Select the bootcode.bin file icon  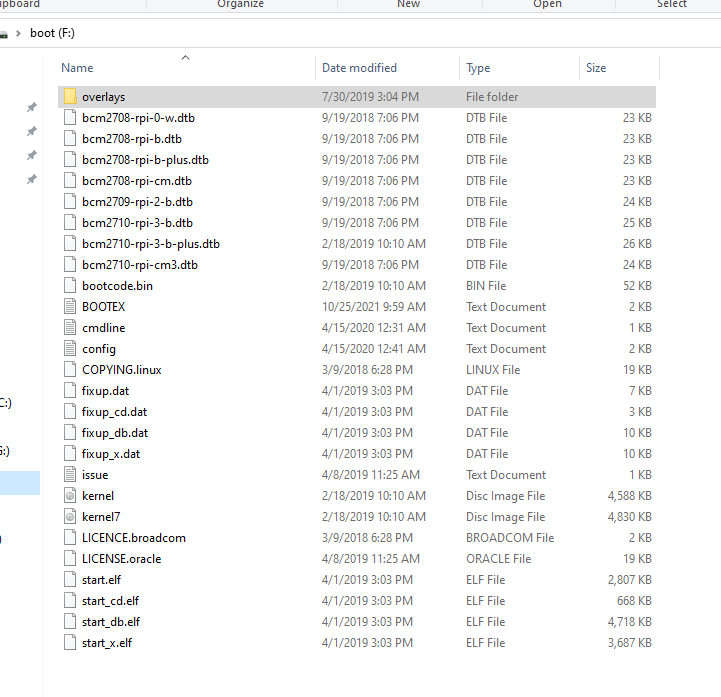[x=69, y=286]
